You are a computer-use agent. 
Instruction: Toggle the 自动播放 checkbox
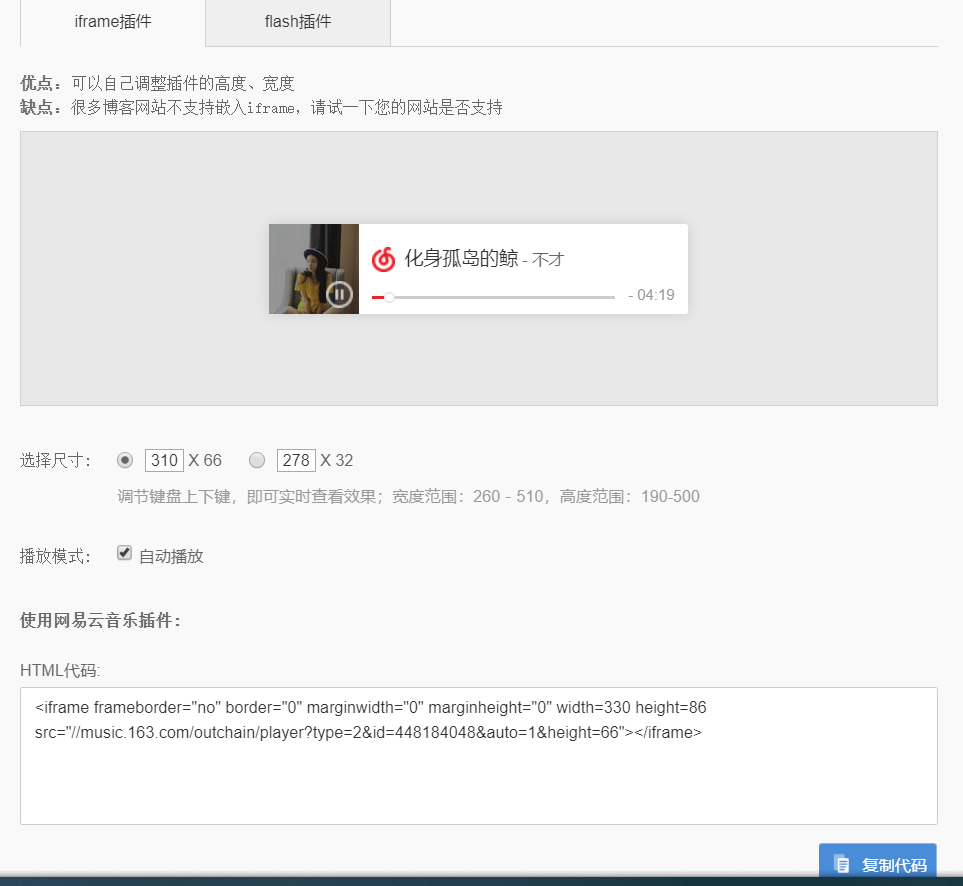coord(125,553)
